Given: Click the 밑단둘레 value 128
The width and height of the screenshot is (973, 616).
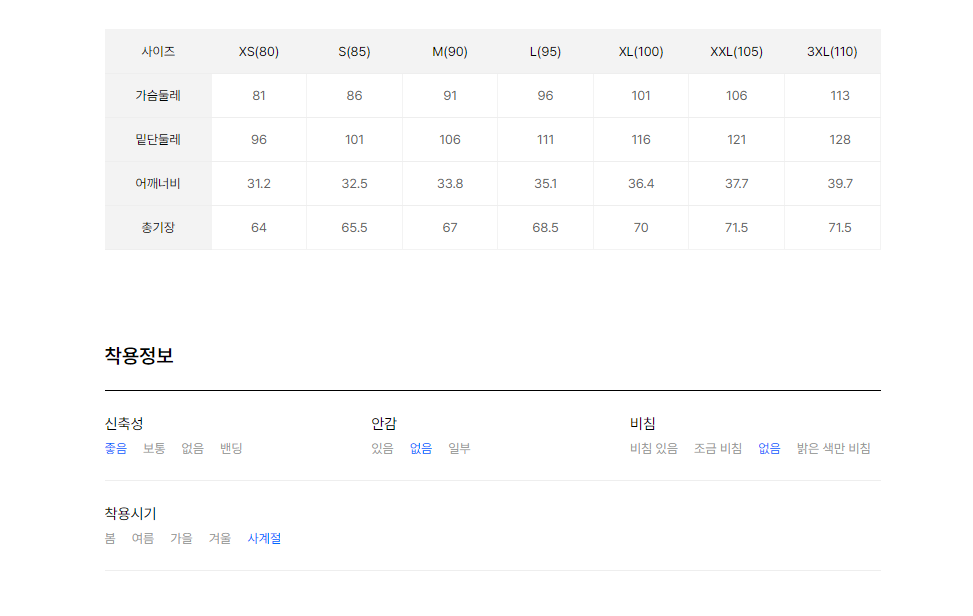Looking at the screenshot, I should click(x=840, y=140).
